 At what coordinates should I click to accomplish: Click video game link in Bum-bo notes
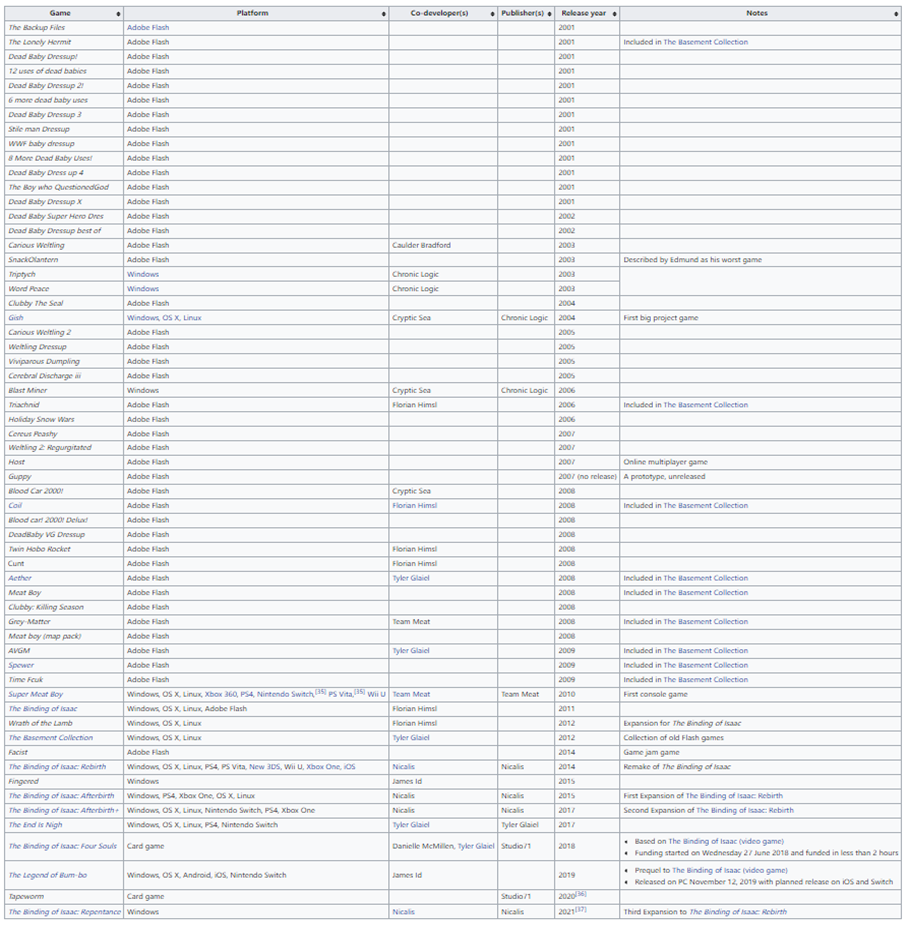(730, 871)
